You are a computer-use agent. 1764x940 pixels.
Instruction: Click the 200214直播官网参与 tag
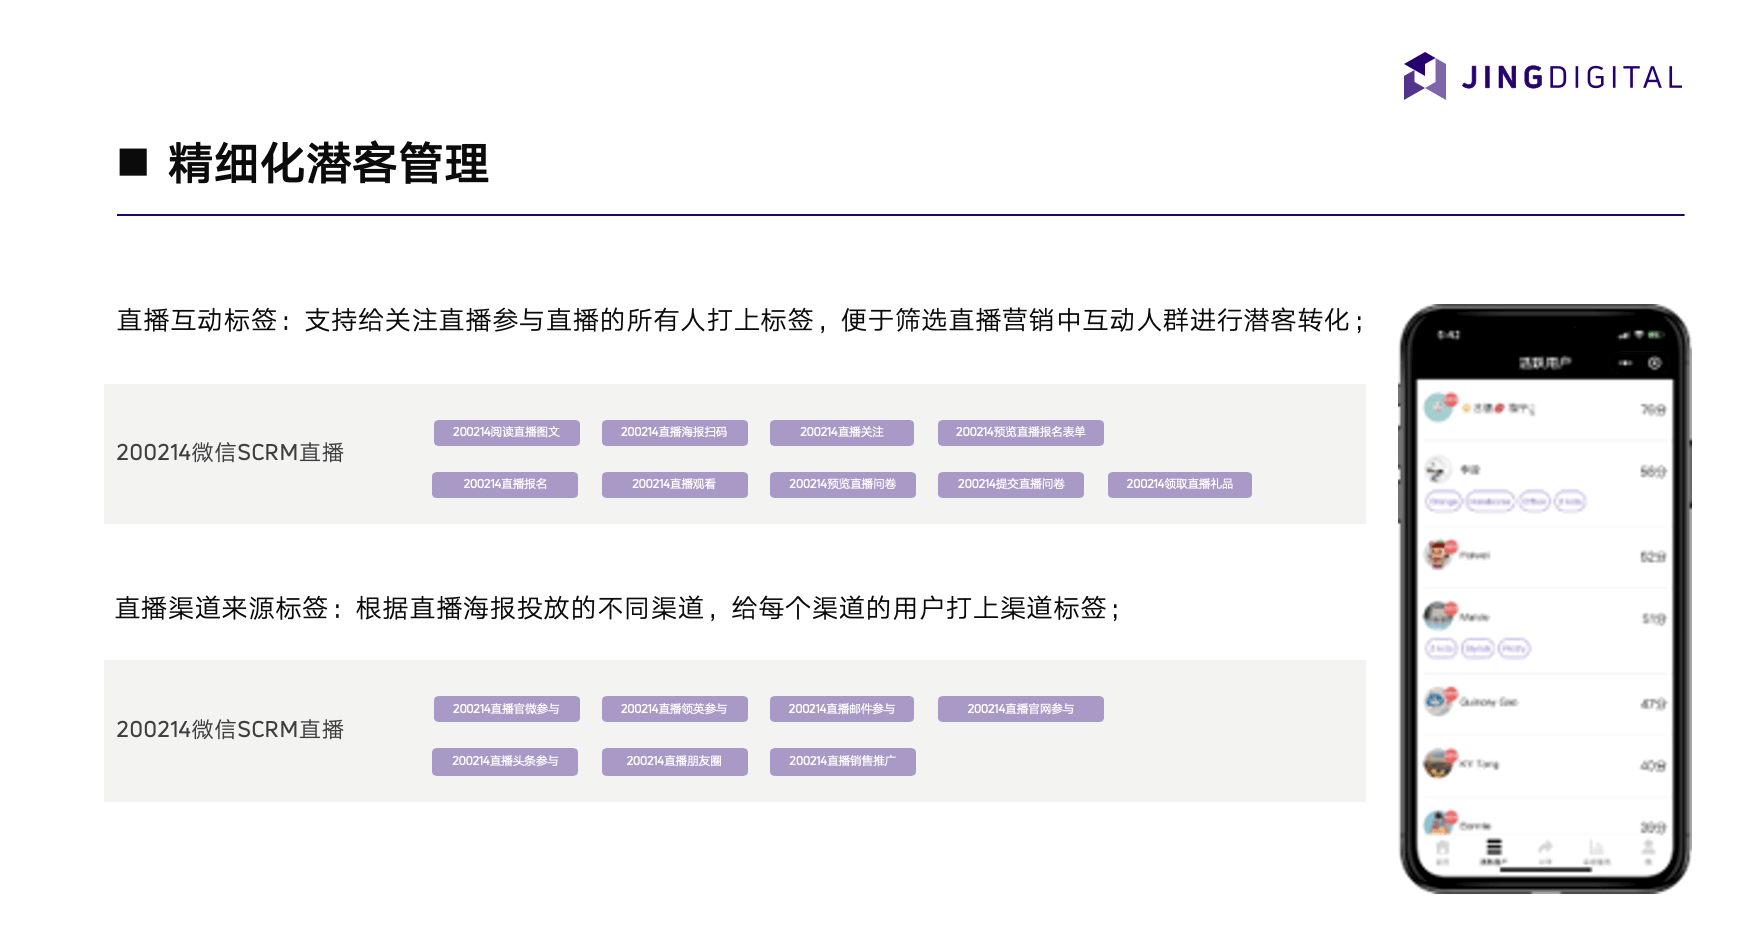point(1020,708)
